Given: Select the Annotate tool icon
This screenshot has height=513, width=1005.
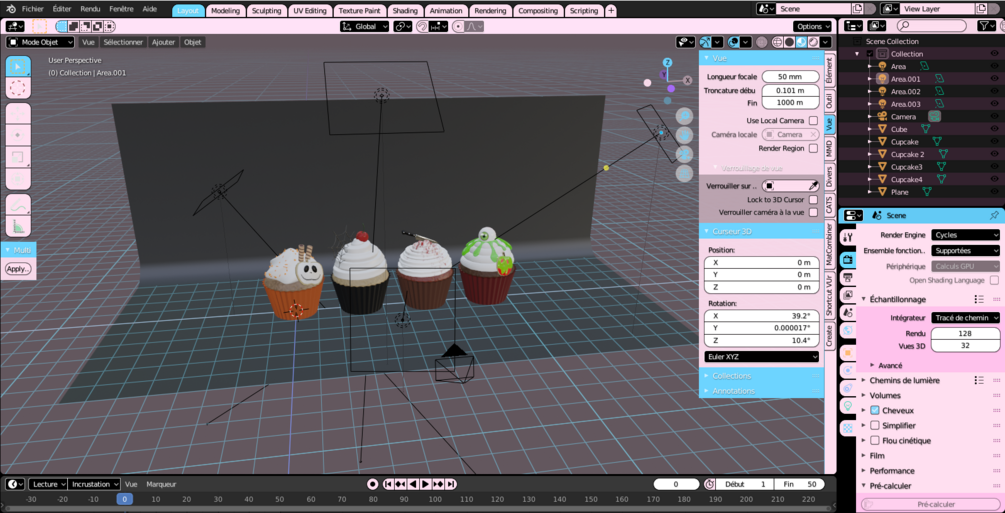Looking at the screenshot, I should click(x=18, y=204).
